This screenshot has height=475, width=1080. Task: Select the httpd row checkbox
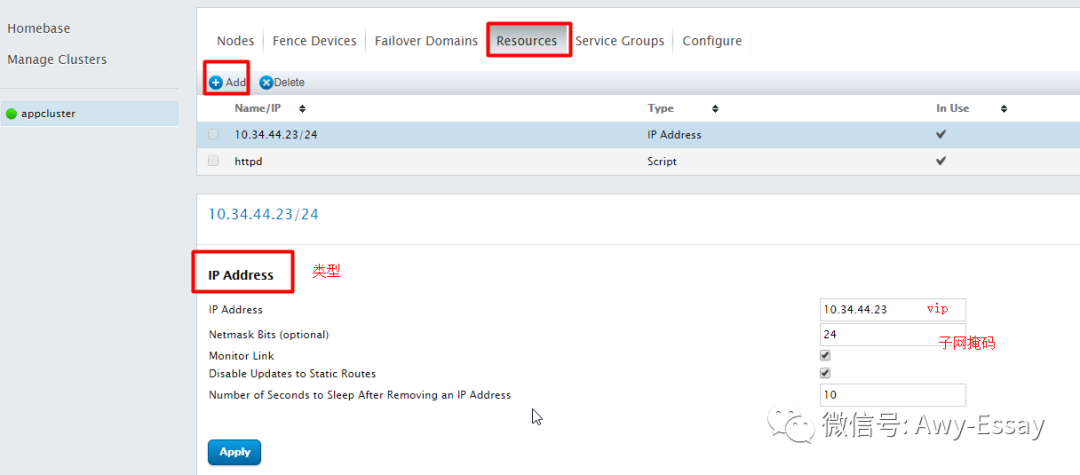point(213,161)
